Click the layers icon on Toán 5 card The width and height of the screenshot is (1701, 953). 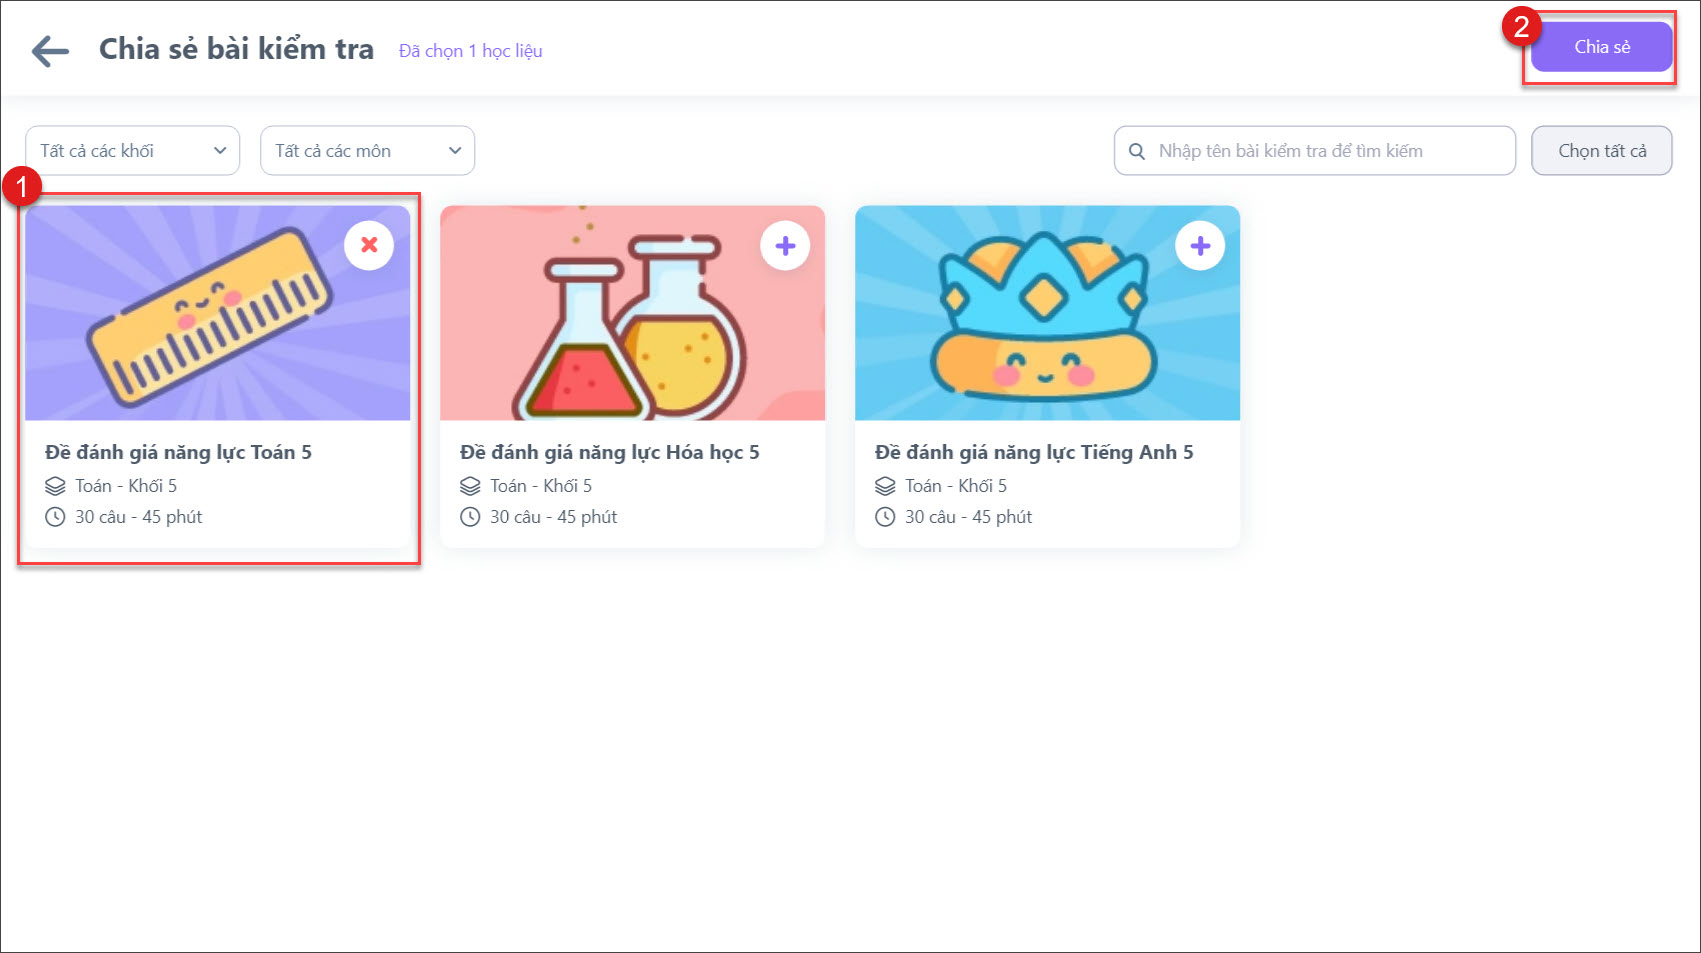click(x=55, y=486)
